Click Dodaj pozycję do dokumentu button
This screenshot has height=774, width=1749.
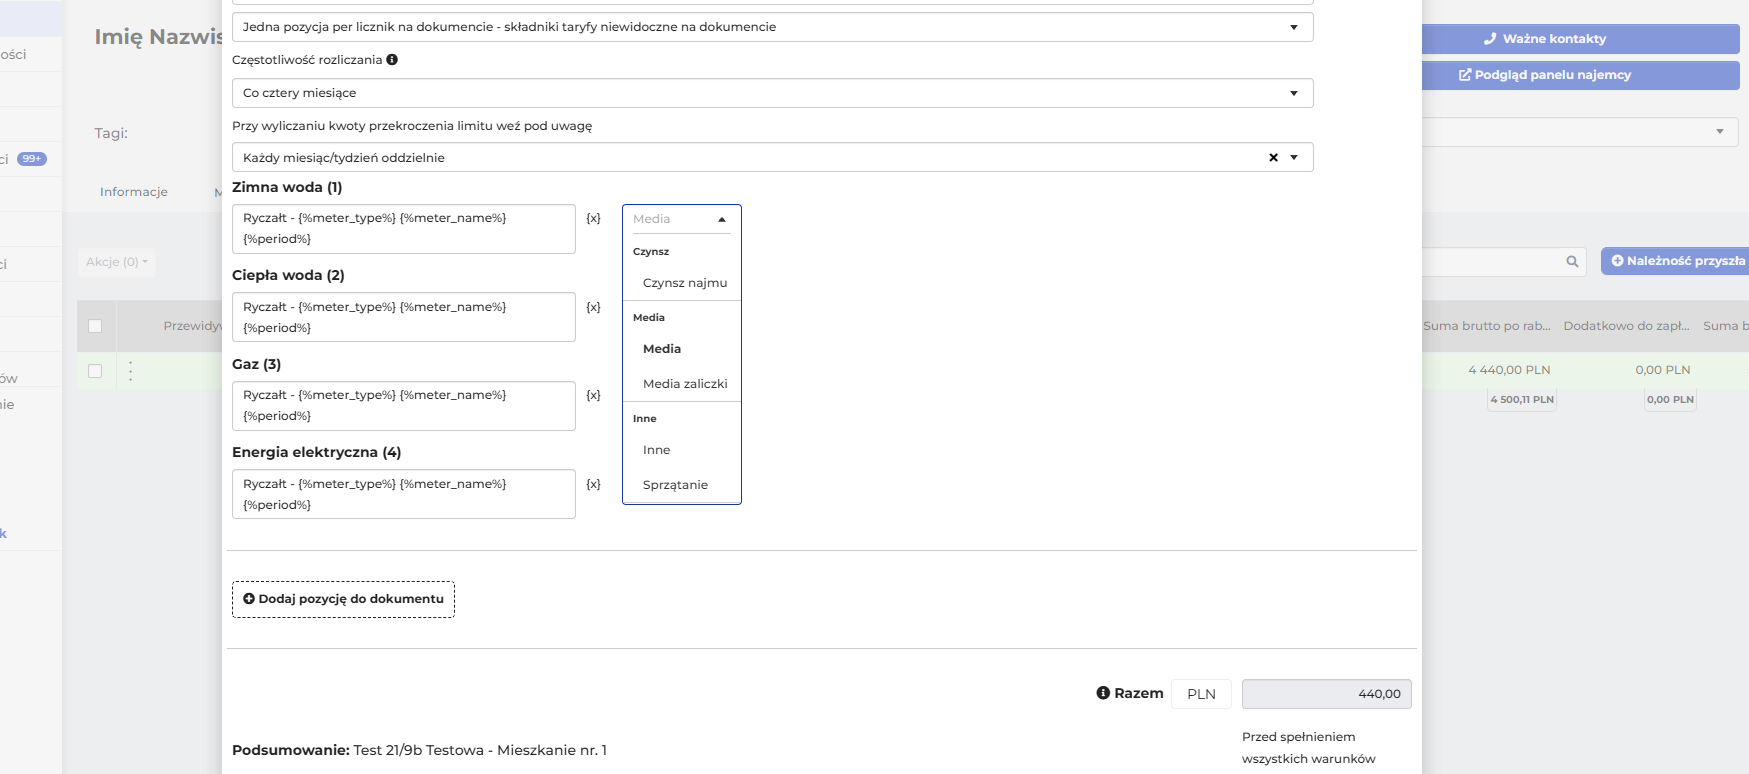(x=343, y=599)
